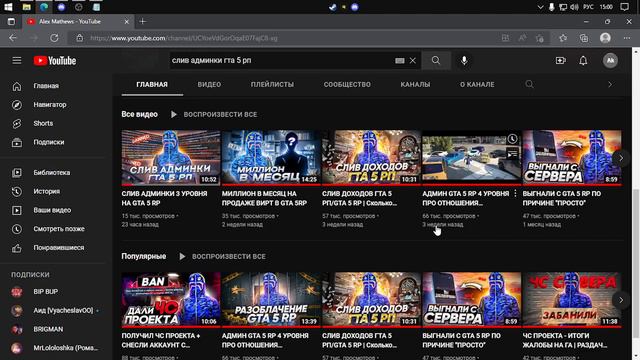Open the СЛИВ АДМИНКИ ГТА 5 РП thumbnail
The width and height of the screenshot is (640, 360).
[171, 158]
